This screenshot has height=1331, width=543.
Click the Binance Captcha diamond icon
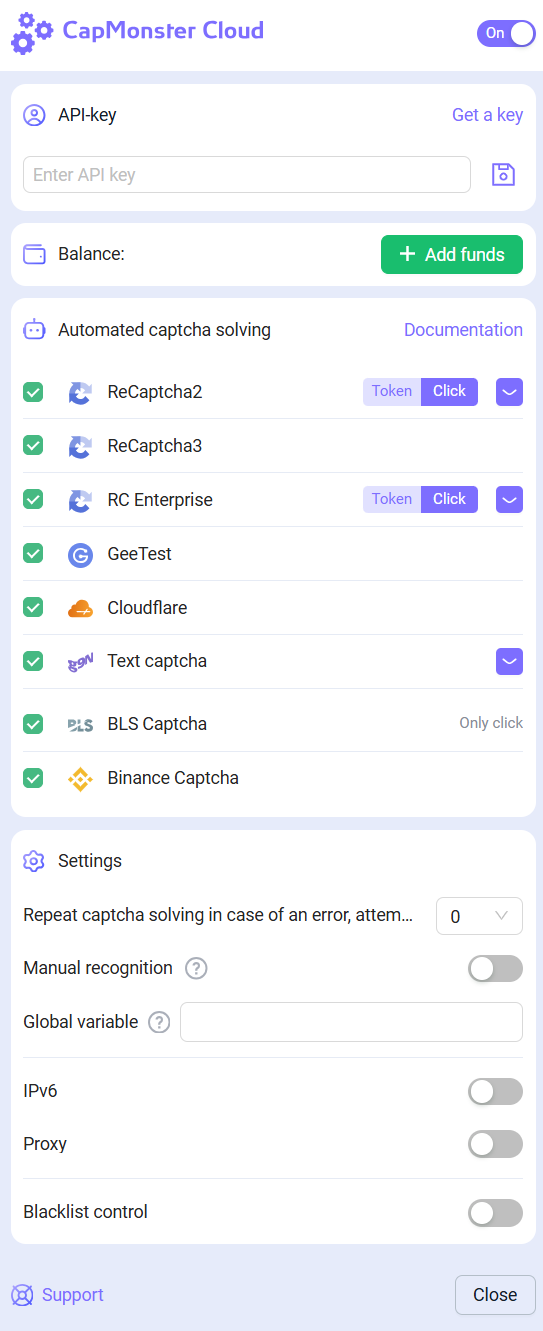(80, 778)
